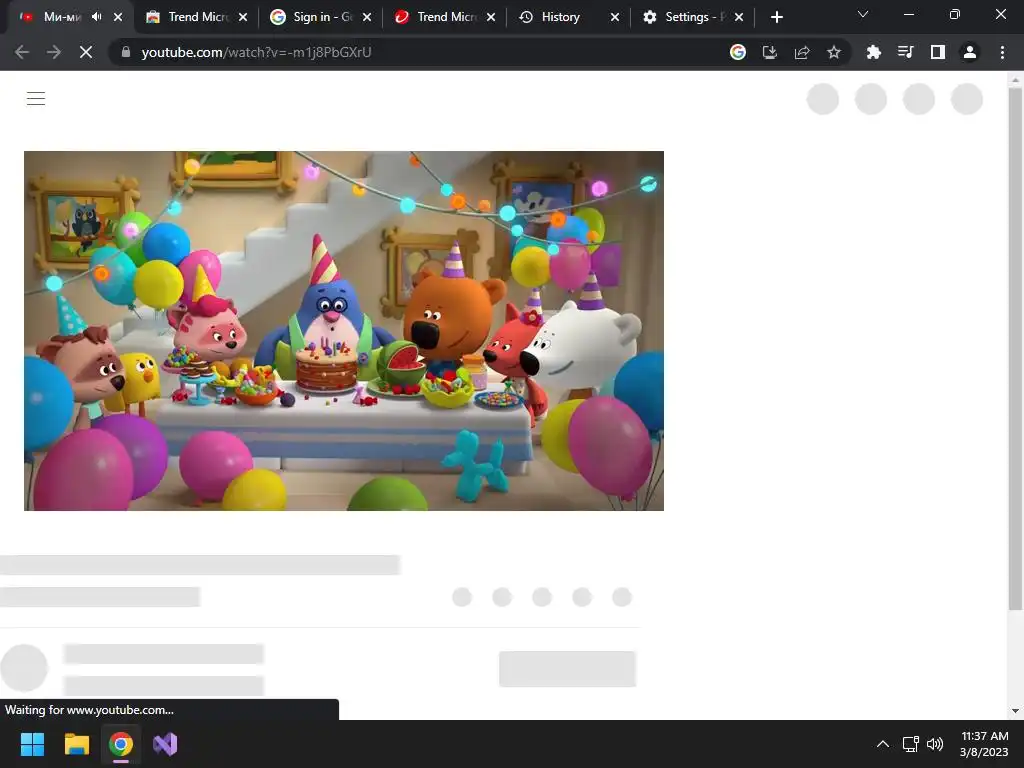The width and height of the screenshot is (1024, 768).
Task: Open Visual Studio from the taskbar
Action: tap(165, 744)
